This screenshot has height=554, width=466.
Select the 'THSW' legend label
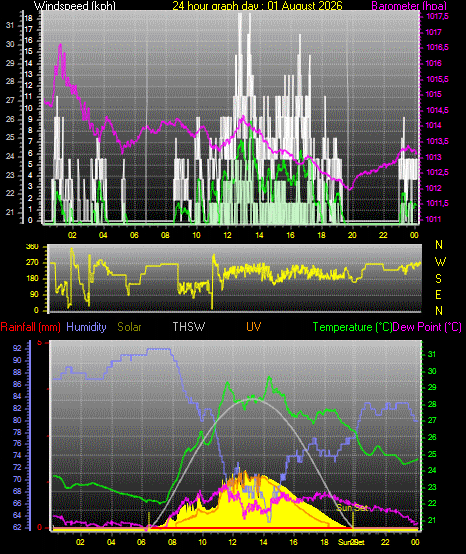(189, 327)
